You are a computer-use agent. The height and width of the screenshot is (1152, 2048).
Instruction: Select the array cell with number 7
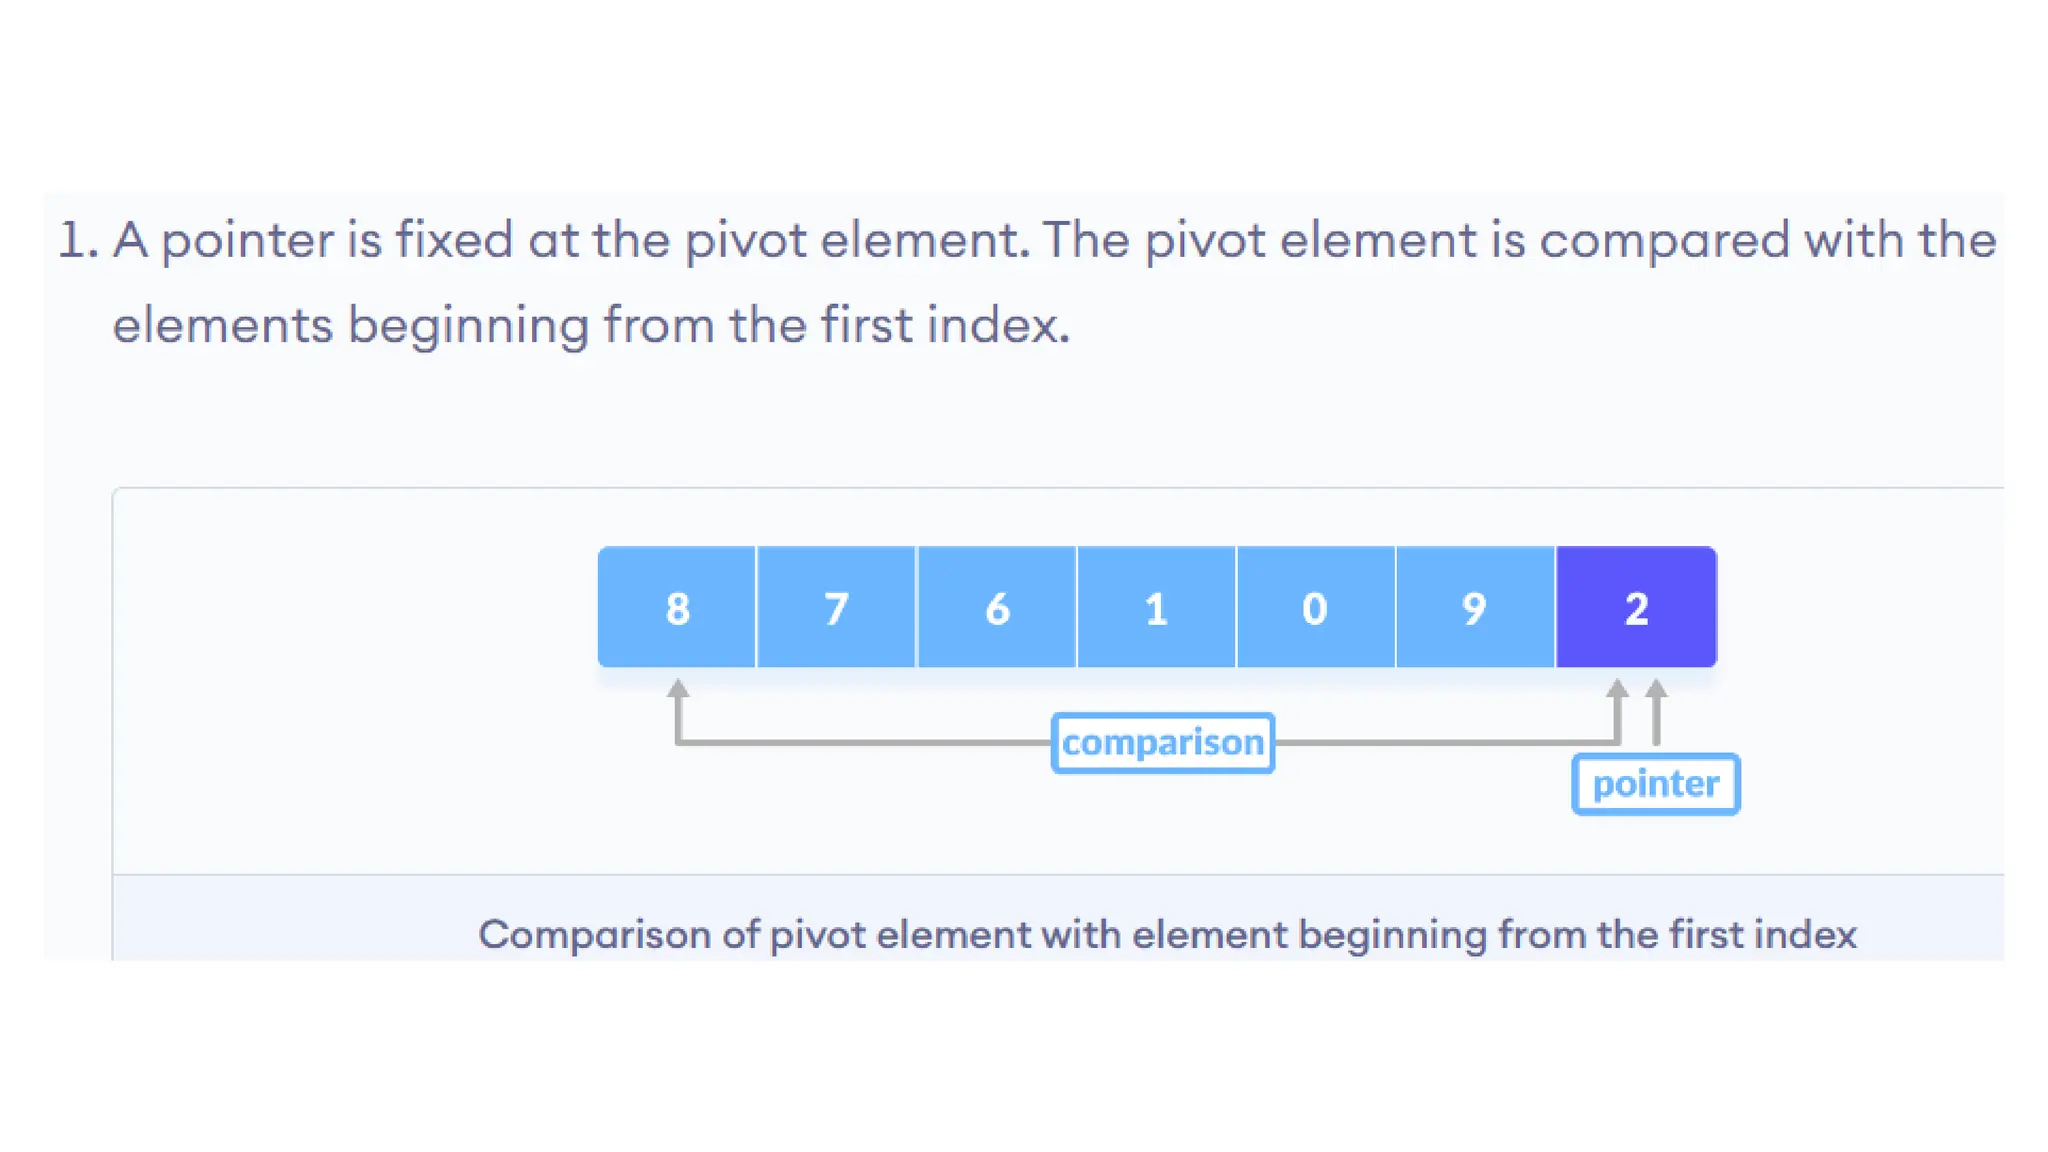(837, 607)
